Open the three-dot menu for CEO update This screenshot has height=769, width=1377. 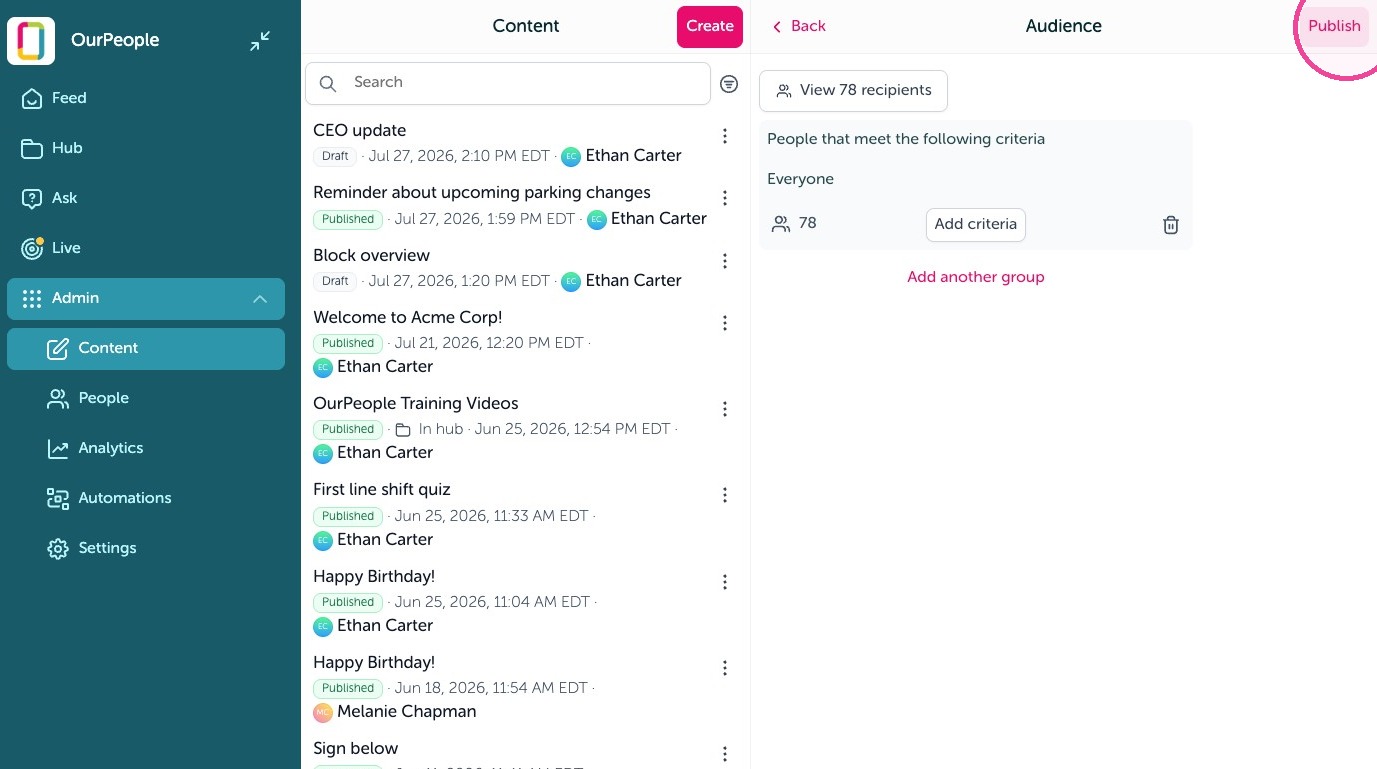click(725, 137)
